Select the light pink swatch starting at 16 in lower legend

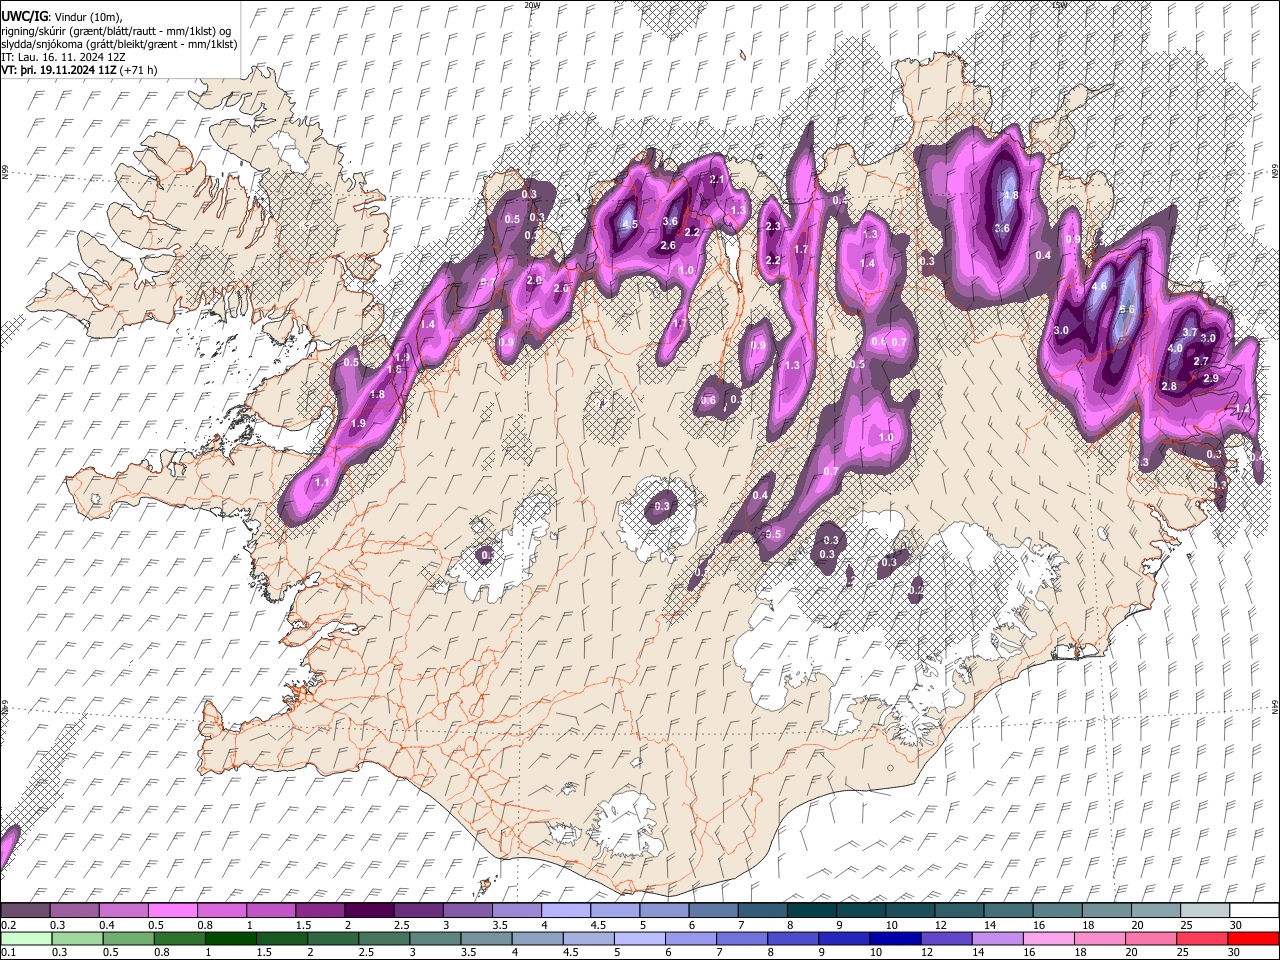(1049, 938)
